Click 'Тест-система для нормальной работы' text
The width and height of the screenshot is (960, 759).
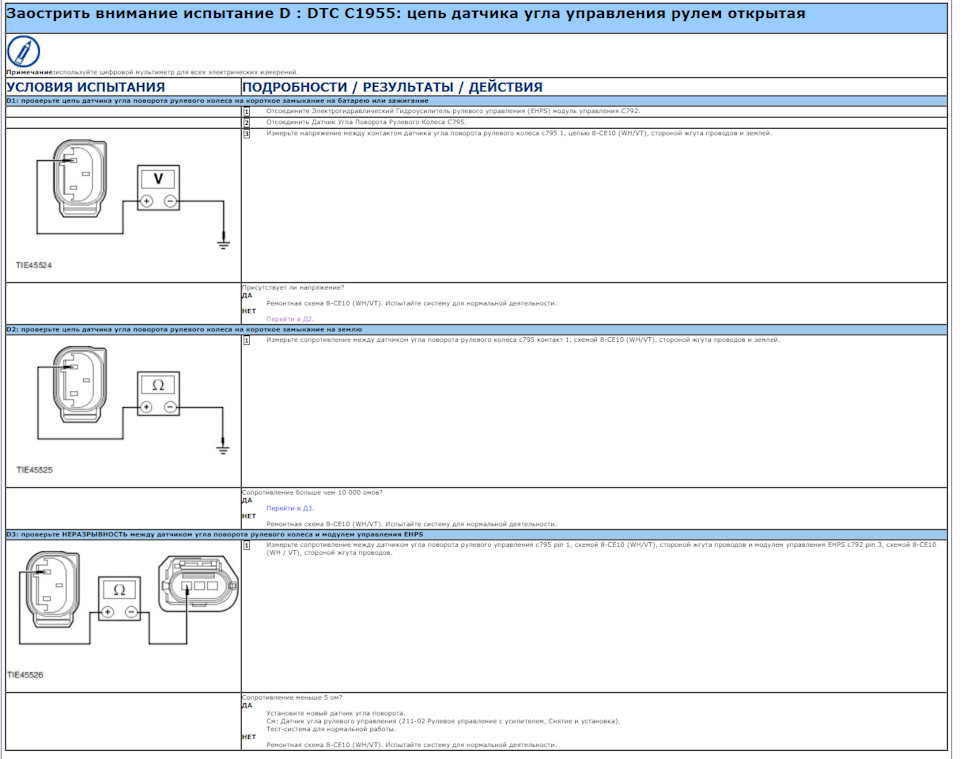coord(331,729)
